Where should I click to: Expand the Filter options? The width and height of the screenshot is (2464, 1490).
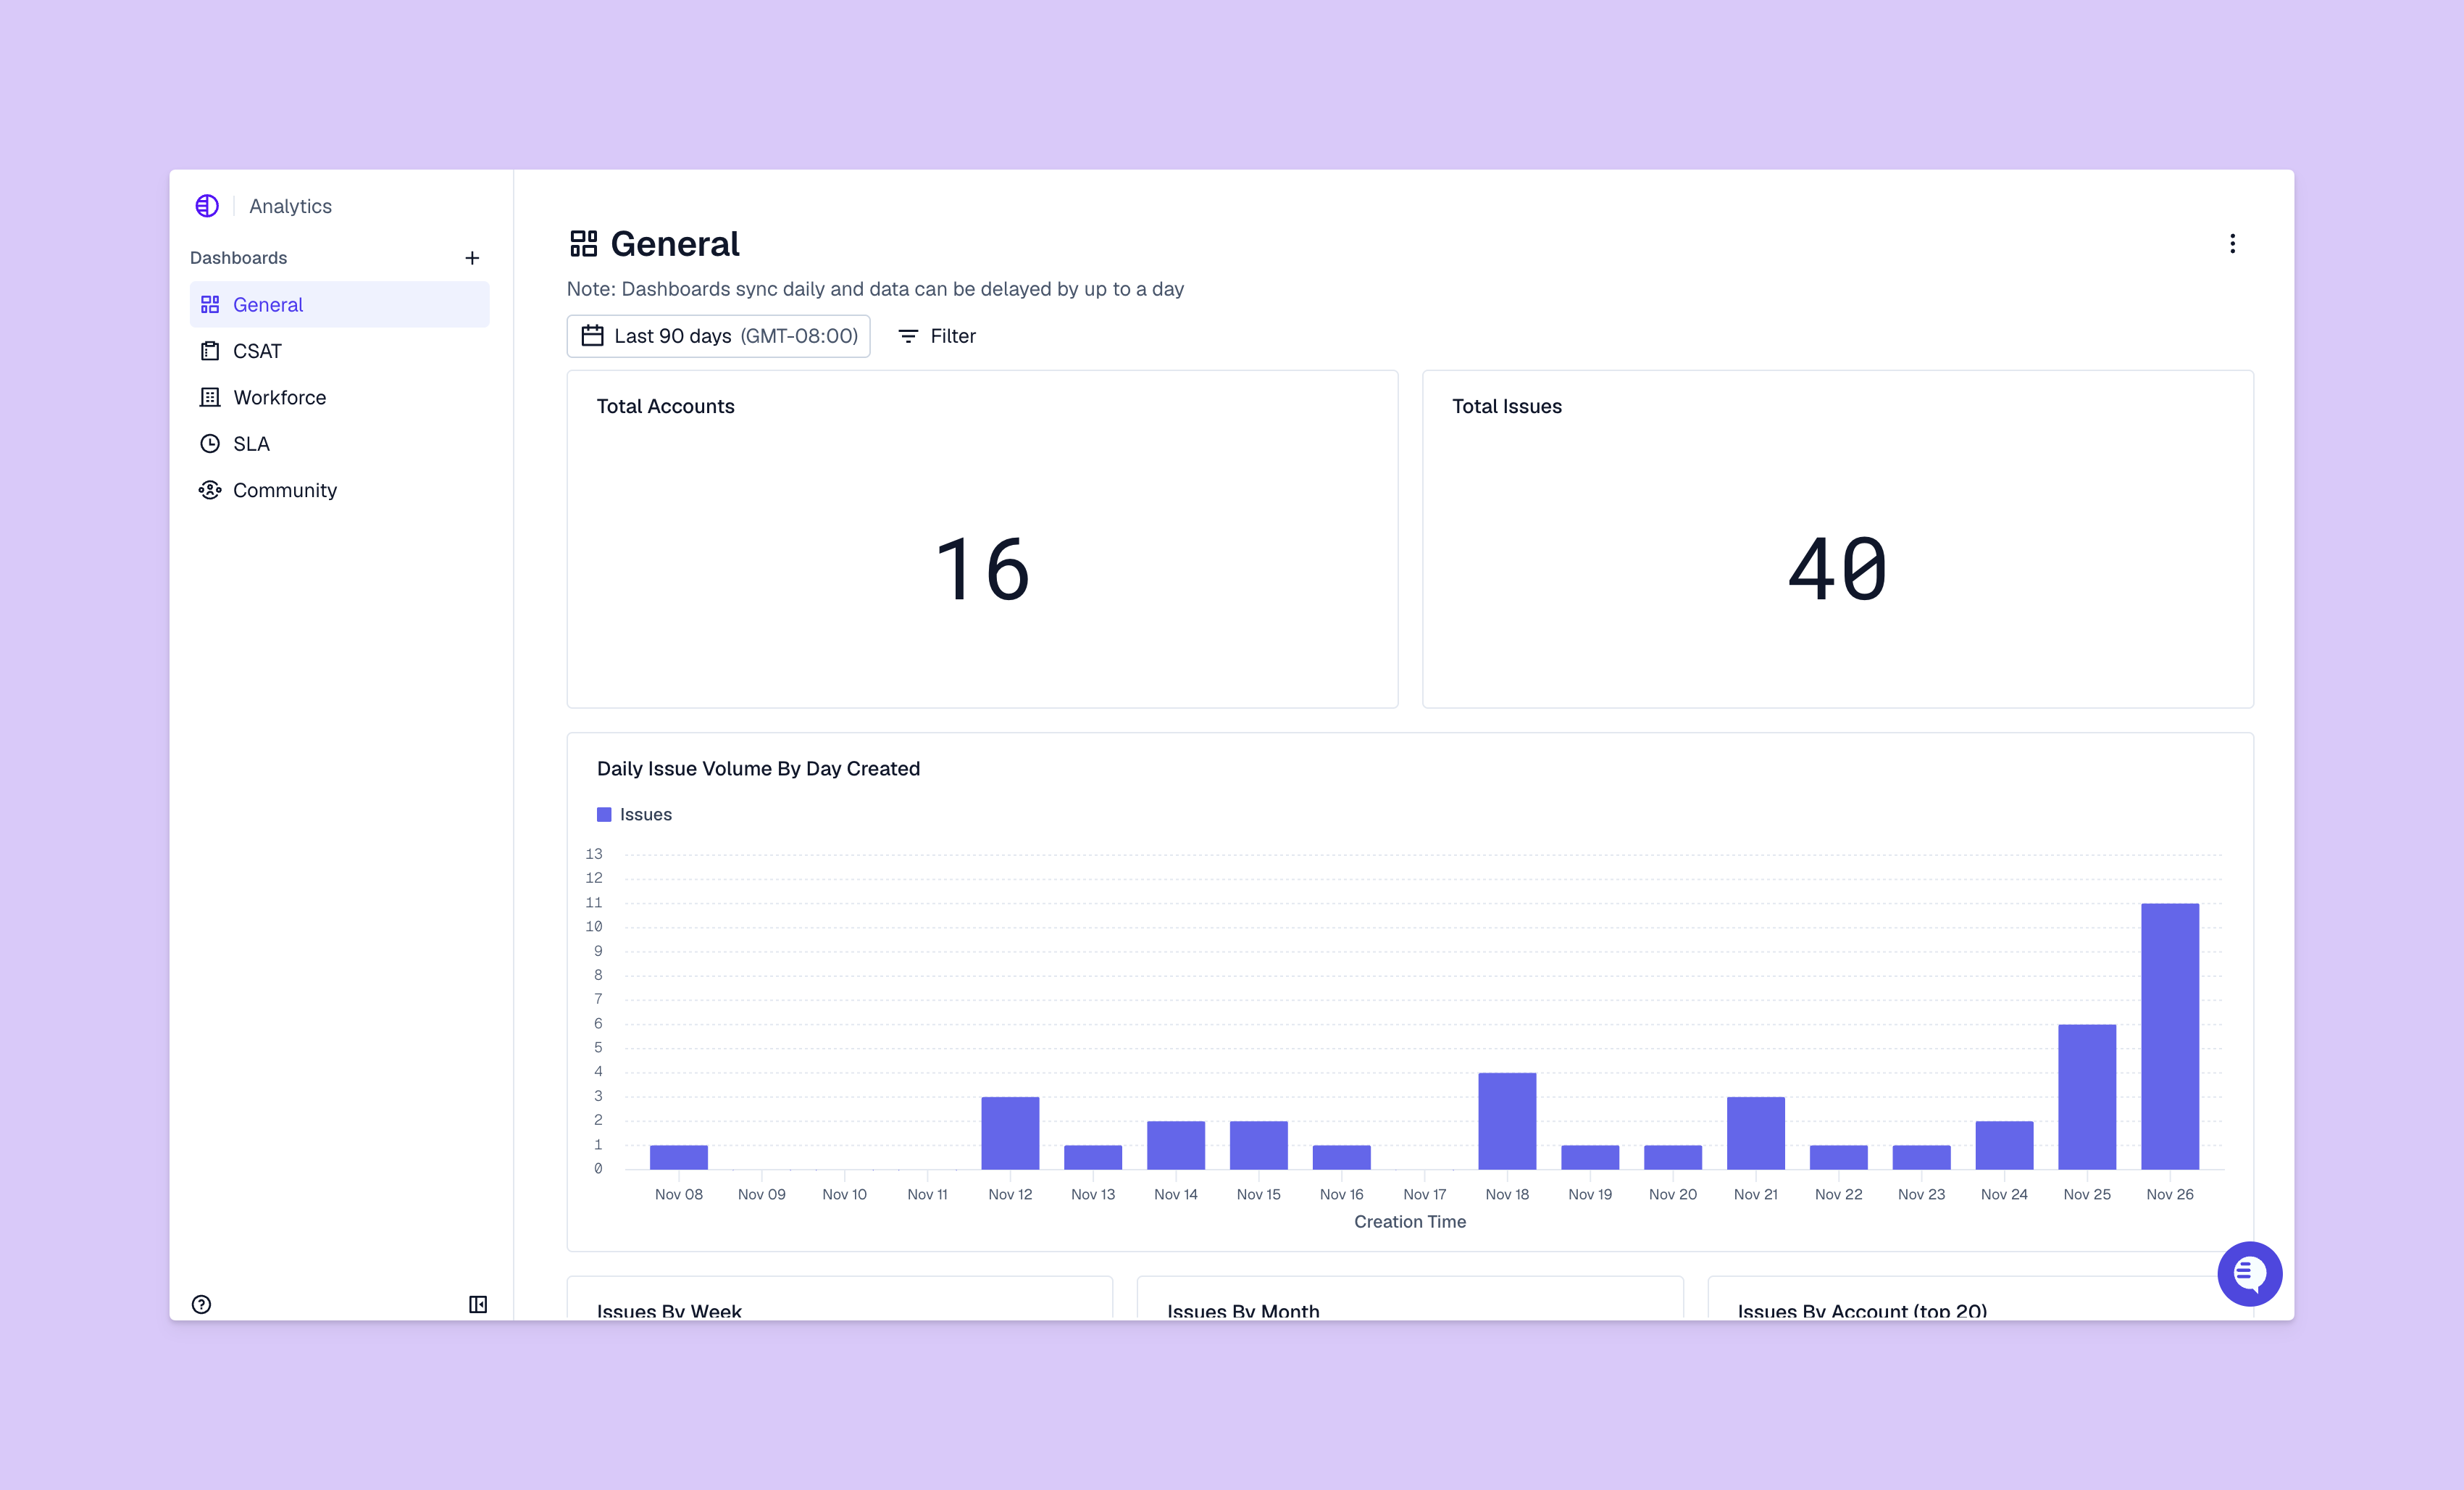(936, 336)
